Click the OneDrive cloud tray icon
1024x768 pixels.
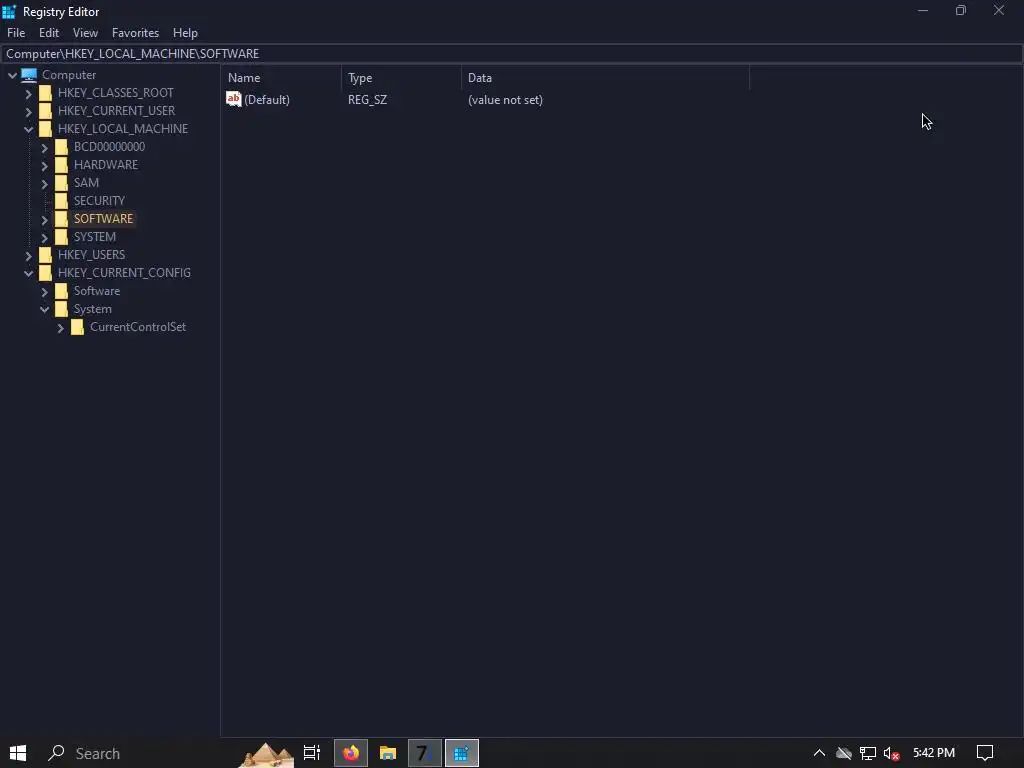[x=844, y=753]
